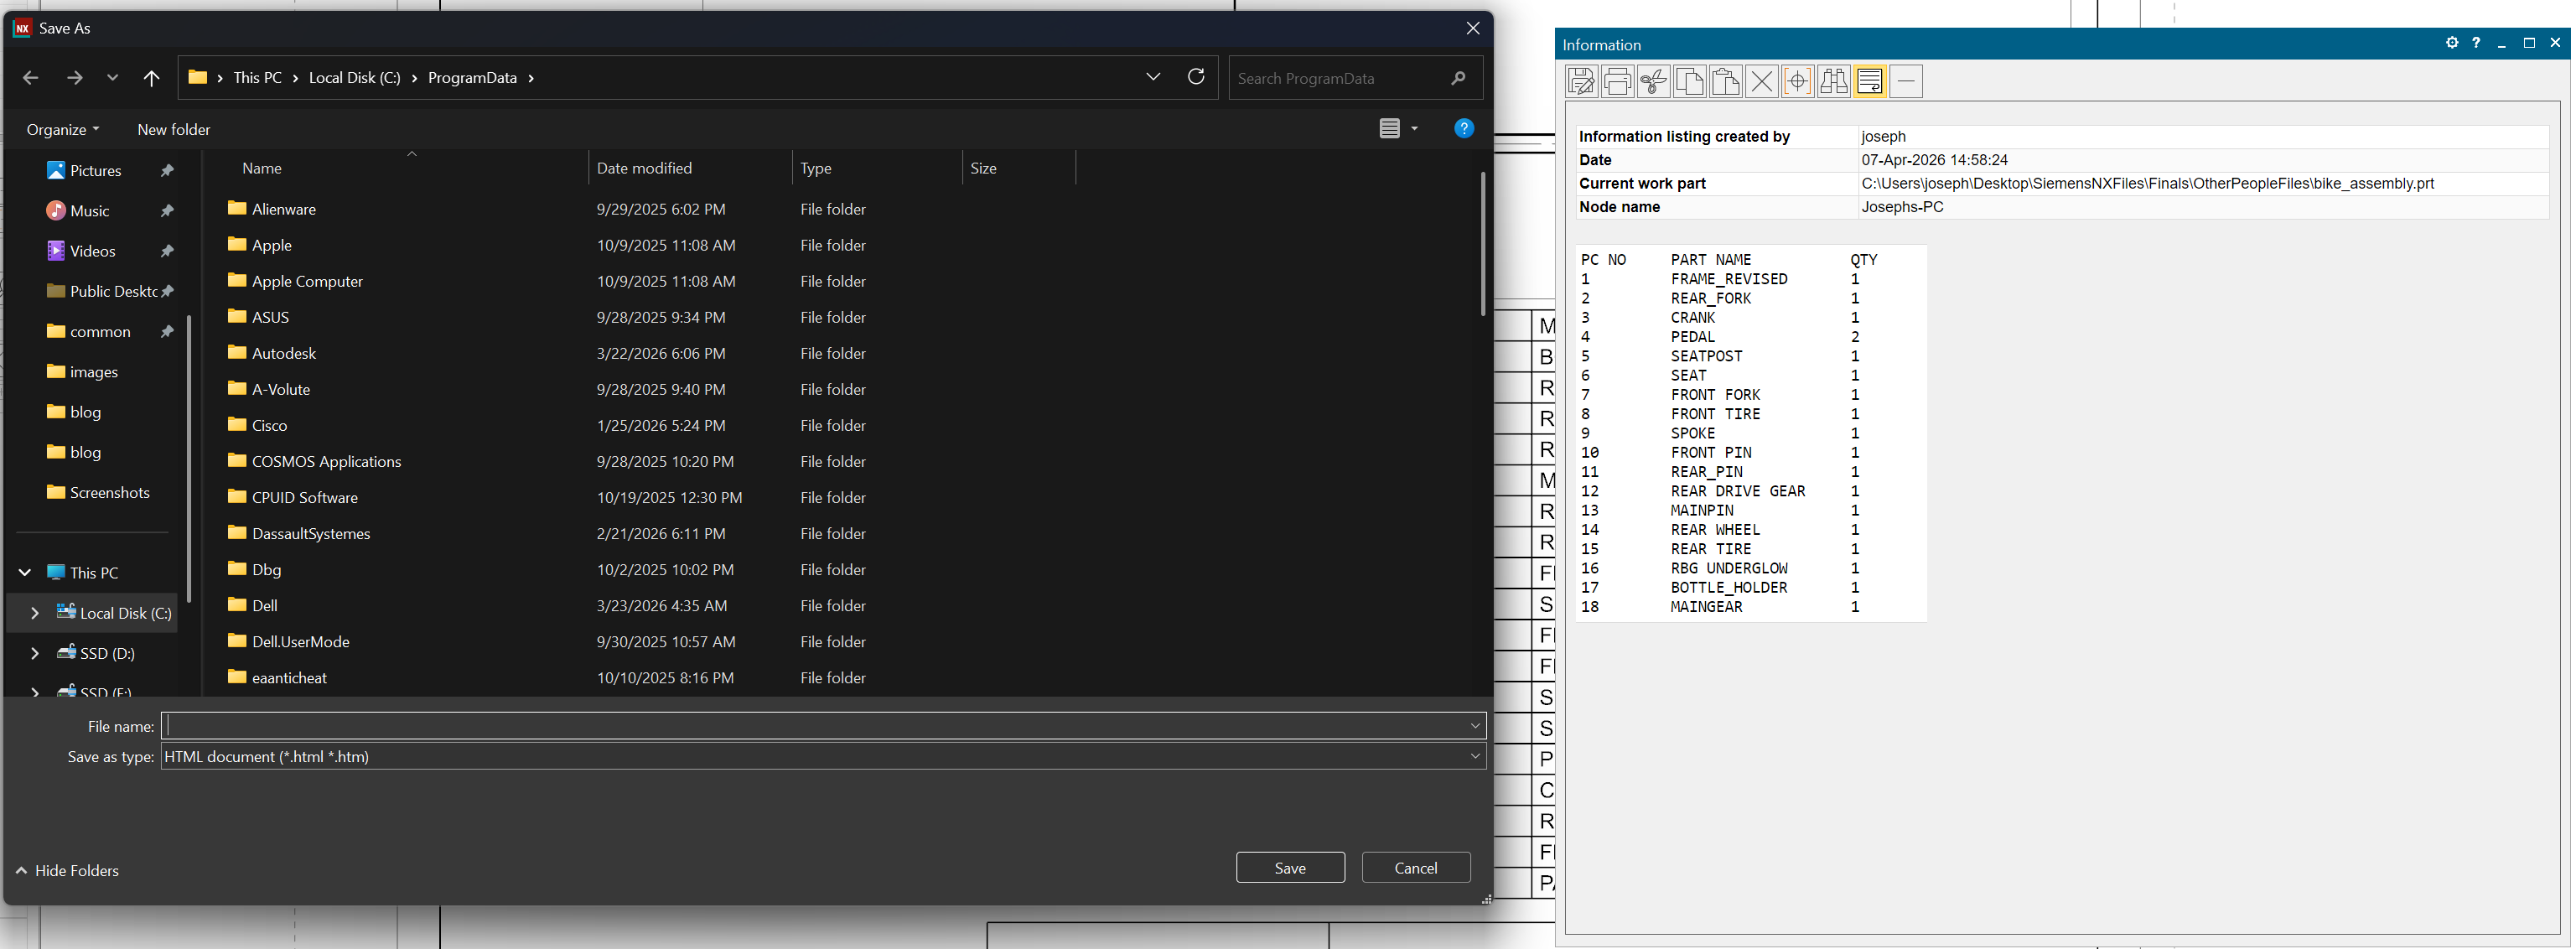Image resolution: width=2576 pixels, height=949 pixels.
Task: Select the Autodesk folder
Action: tap(284, 353)
